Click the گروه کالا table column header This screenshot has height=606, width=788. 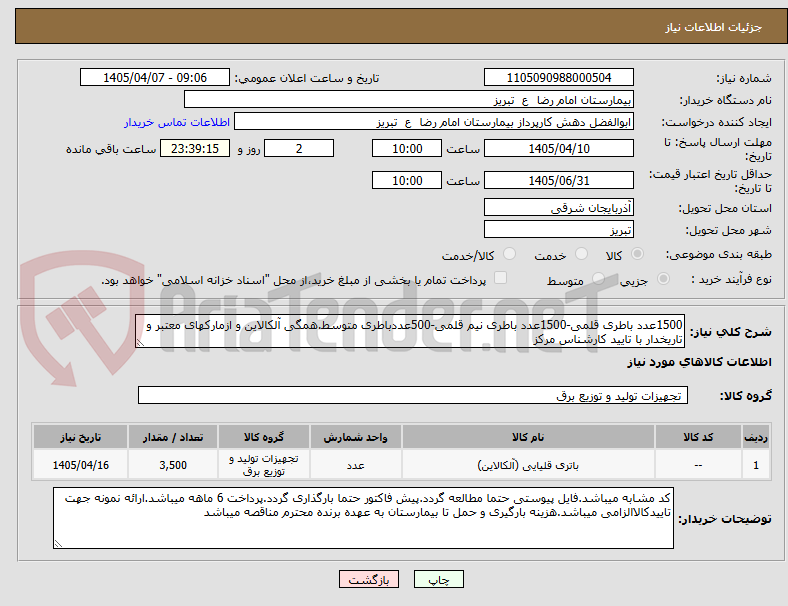264,437
